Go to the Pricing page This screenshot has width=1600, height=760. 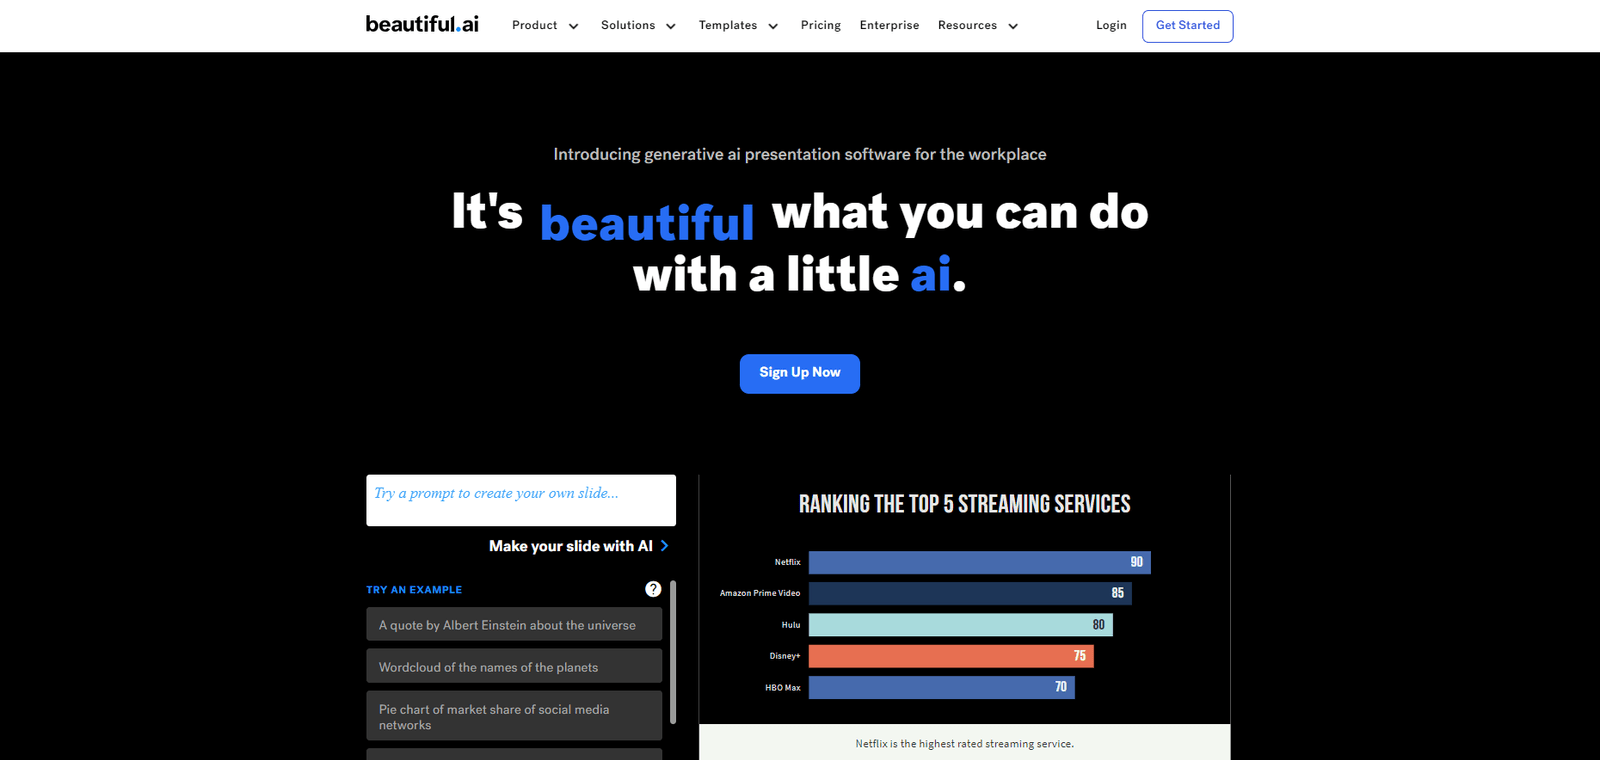[x=821, y=25]
